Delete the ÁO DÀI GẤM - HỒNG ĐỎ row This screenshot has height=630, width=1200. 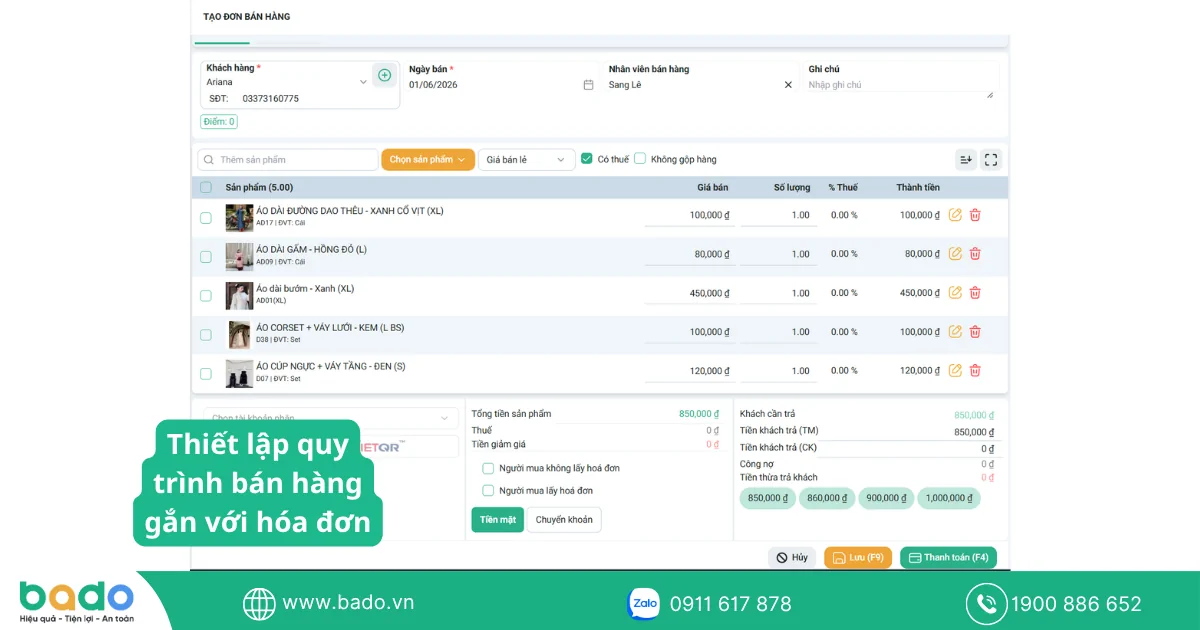pyautogui.click(x=975, y=254)
